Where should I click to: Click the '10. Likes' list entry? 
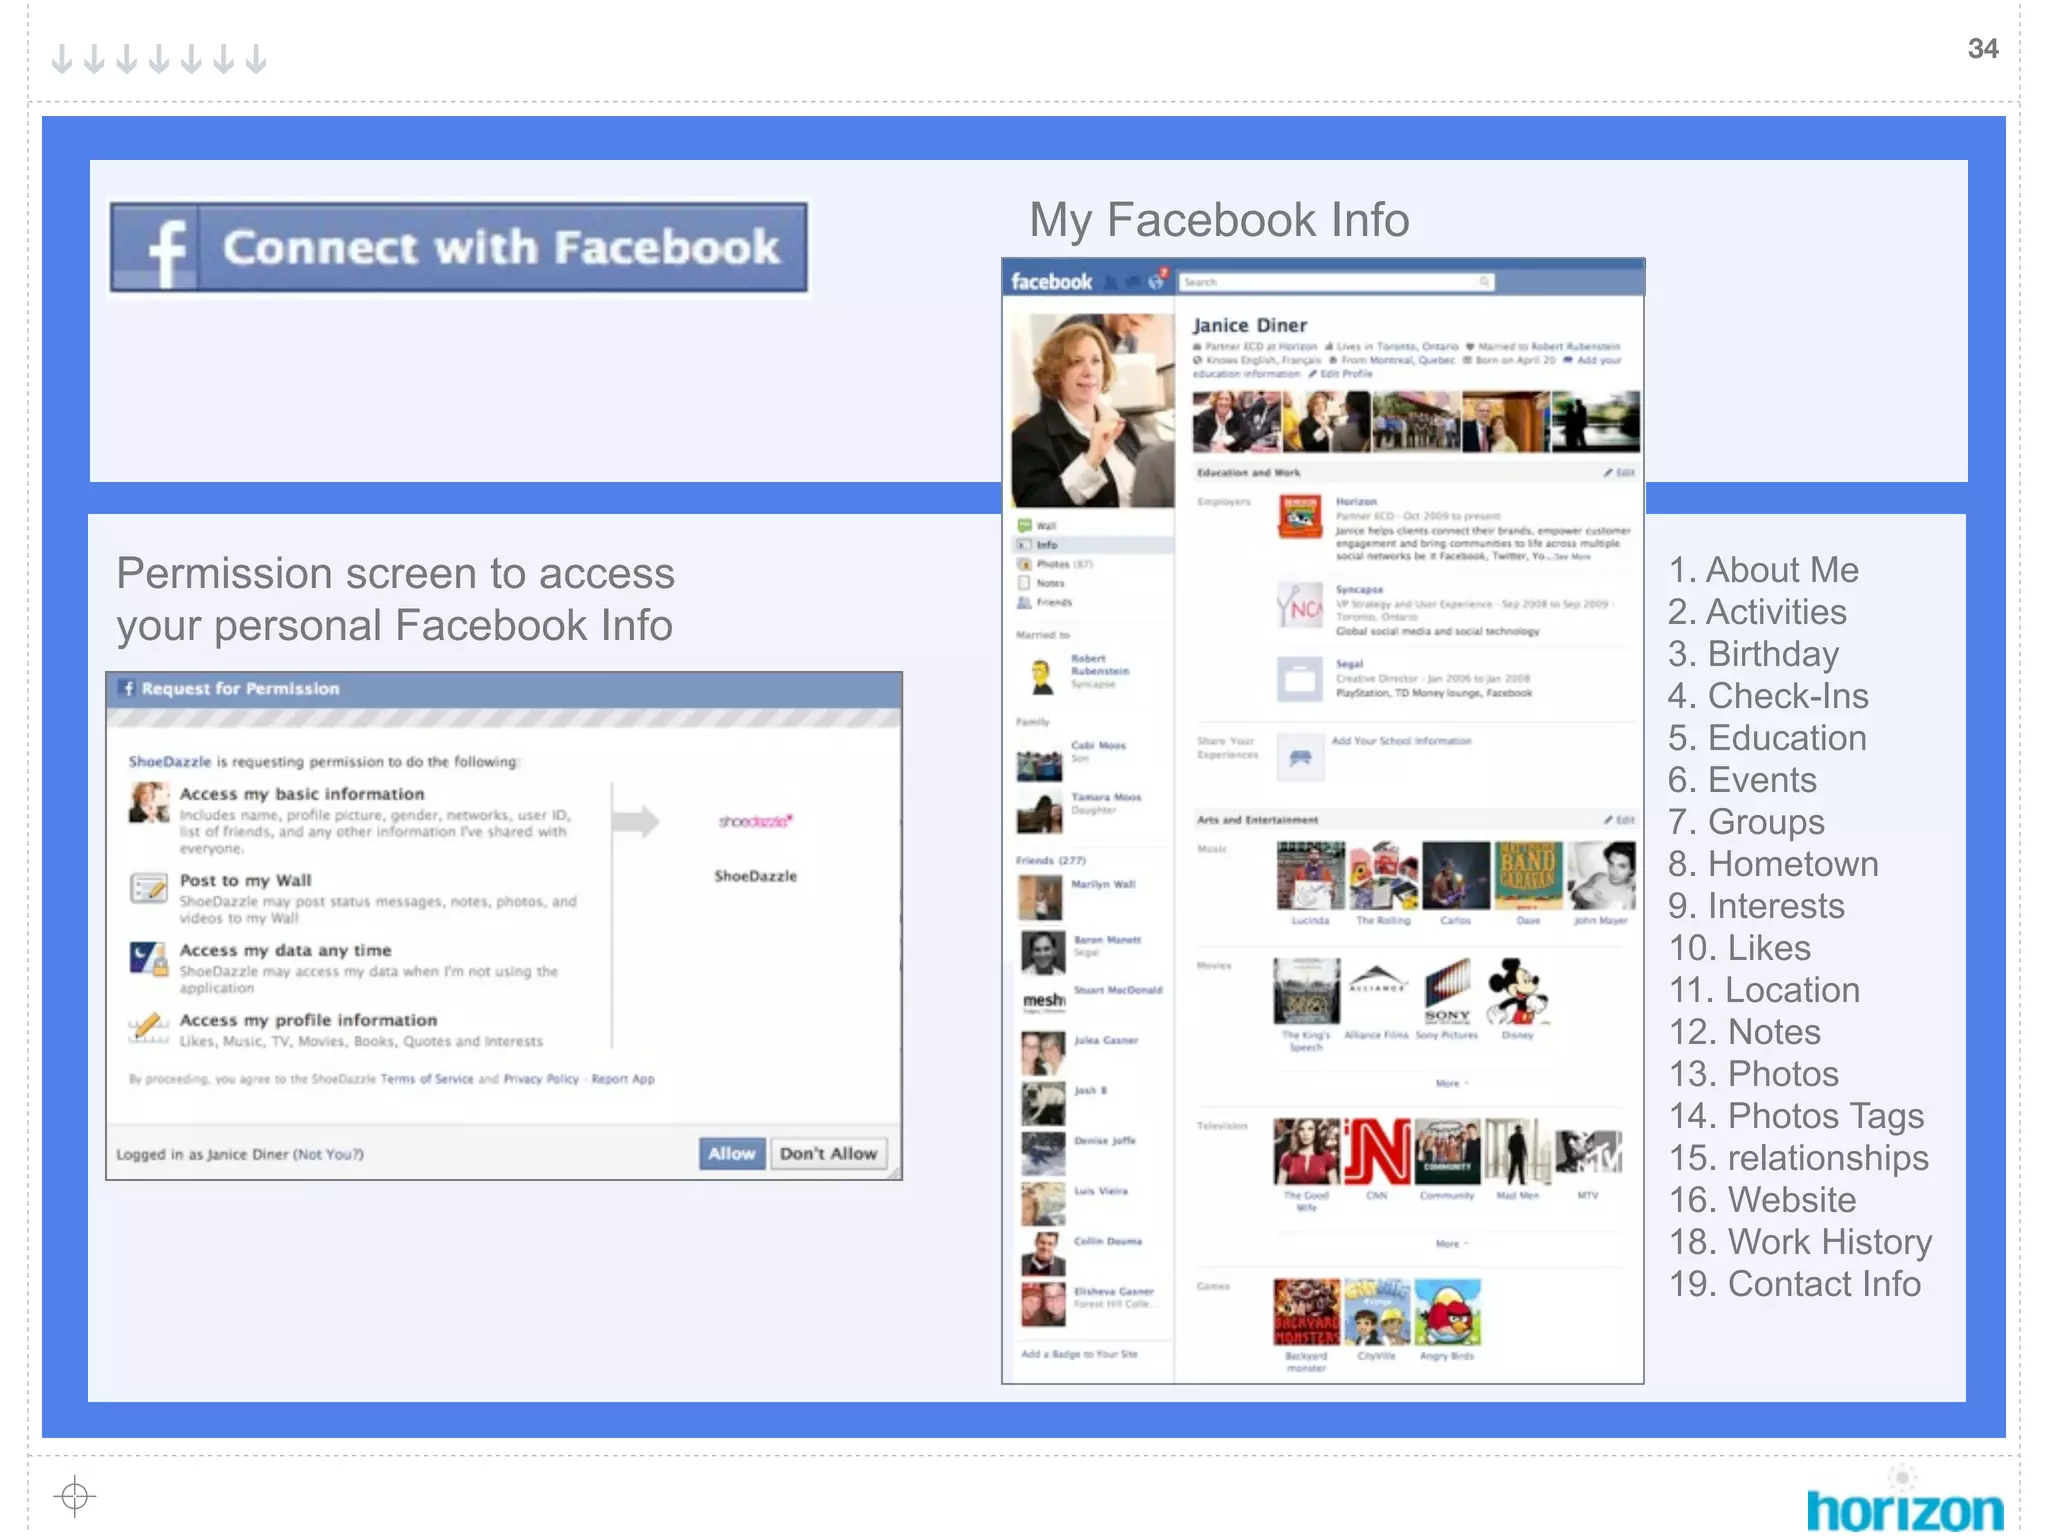pyautogui.click(x=1740, y=948)
